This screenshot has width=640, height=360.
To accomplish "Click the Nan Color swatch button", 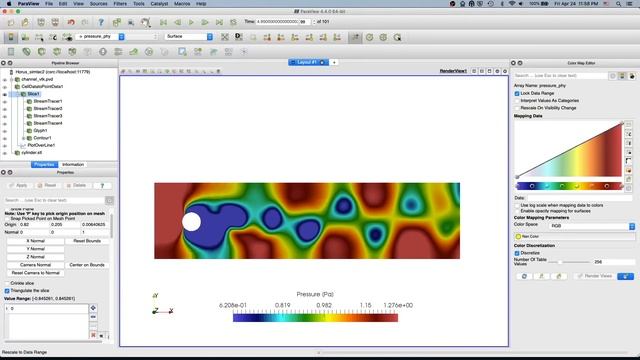I will (575, 236).
